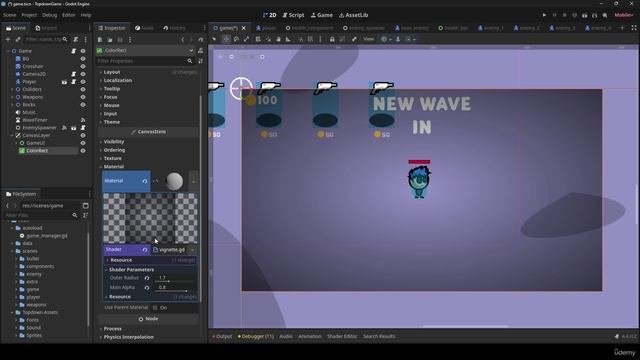Switch to Import dock tab

pyautogui.click(x=46, y=28)
